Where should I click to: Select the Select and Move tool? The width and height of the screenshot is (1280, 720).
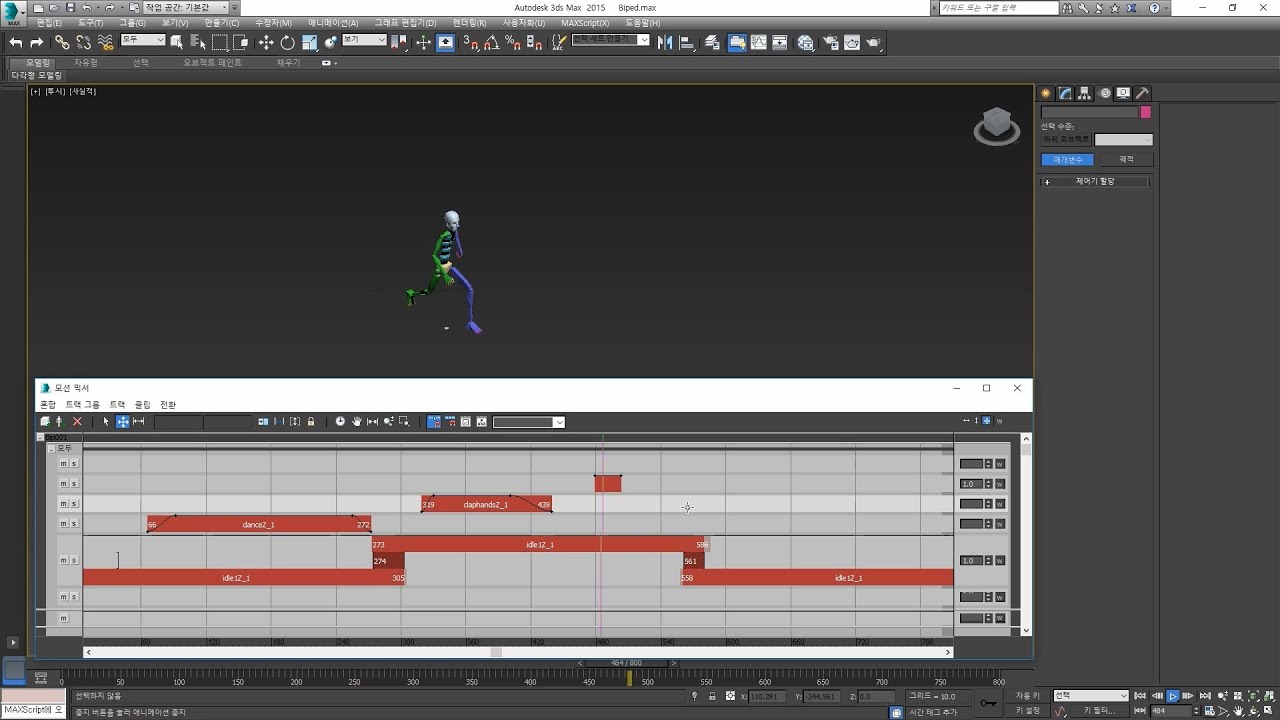coord(266,43)
